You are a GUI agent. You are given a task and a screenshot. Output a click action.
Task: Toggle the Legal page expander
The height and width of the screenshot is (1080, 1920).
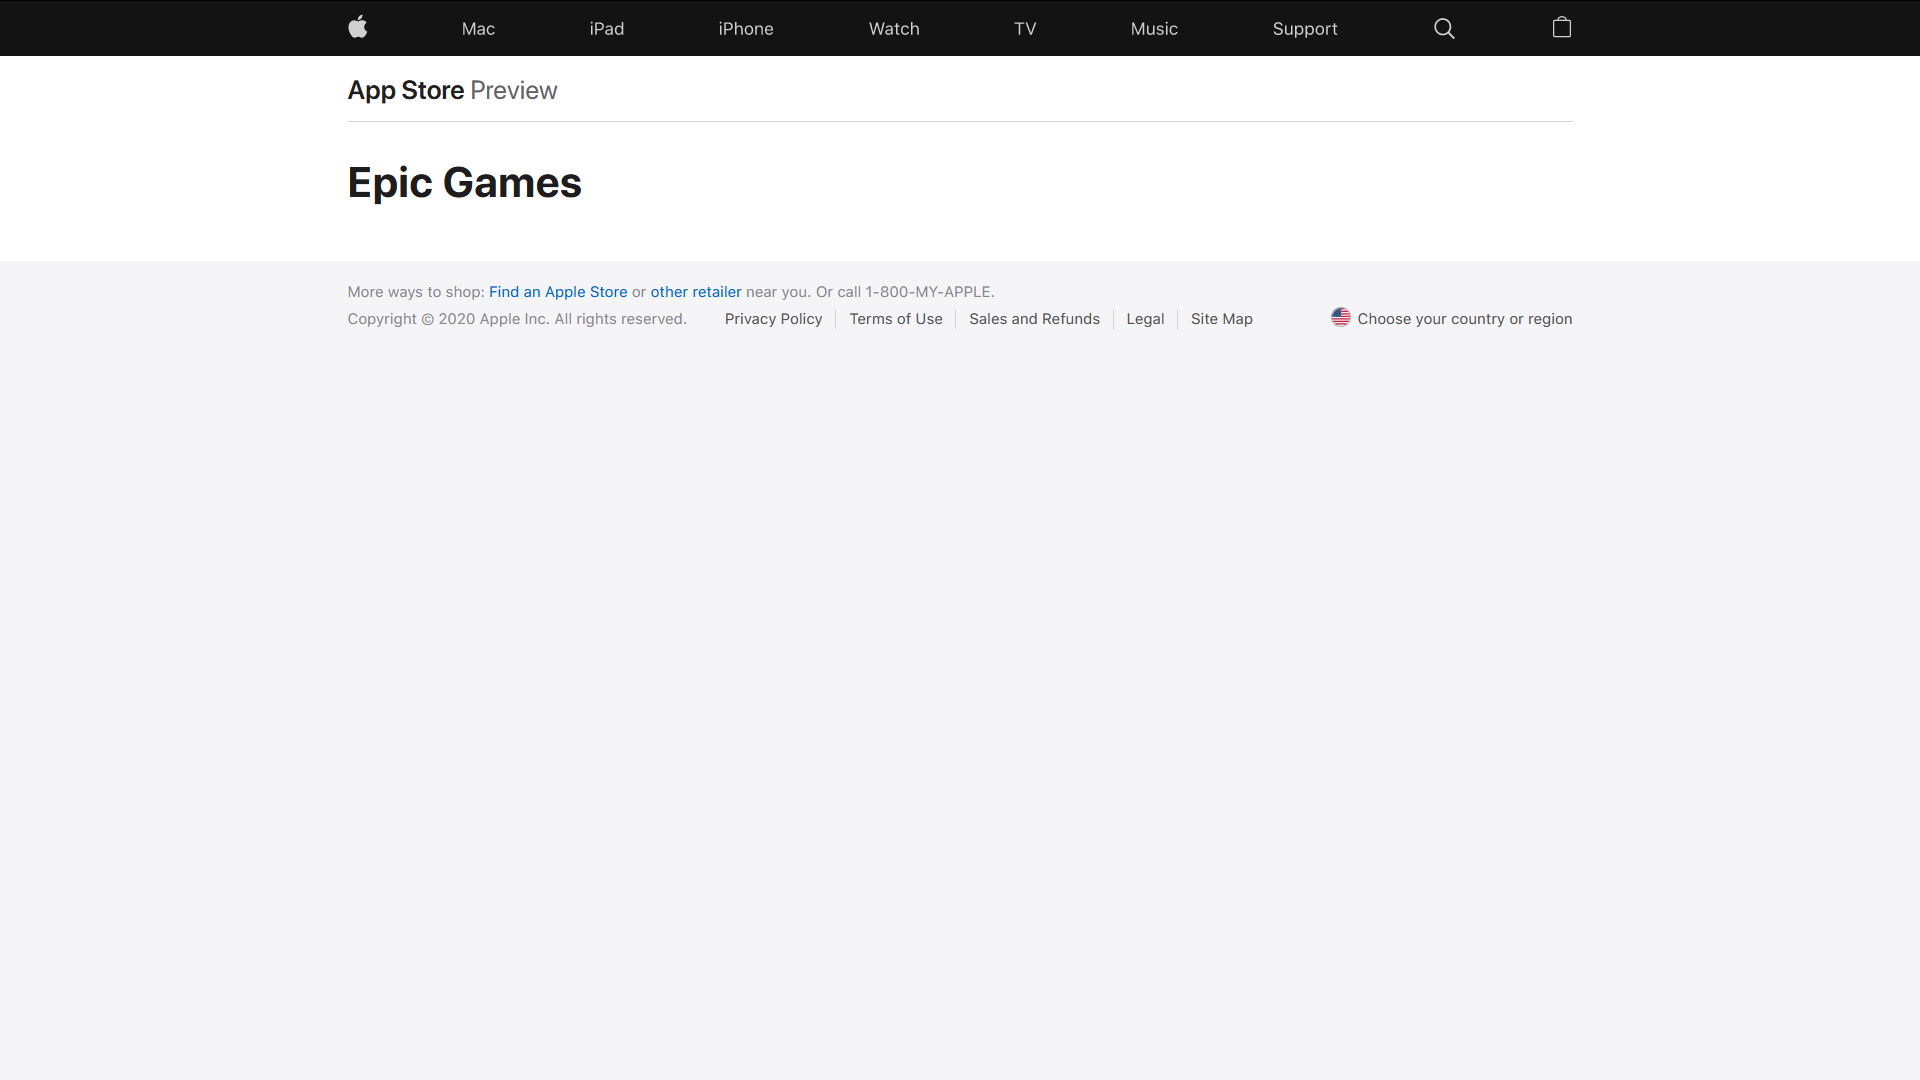click(1145, 318)
